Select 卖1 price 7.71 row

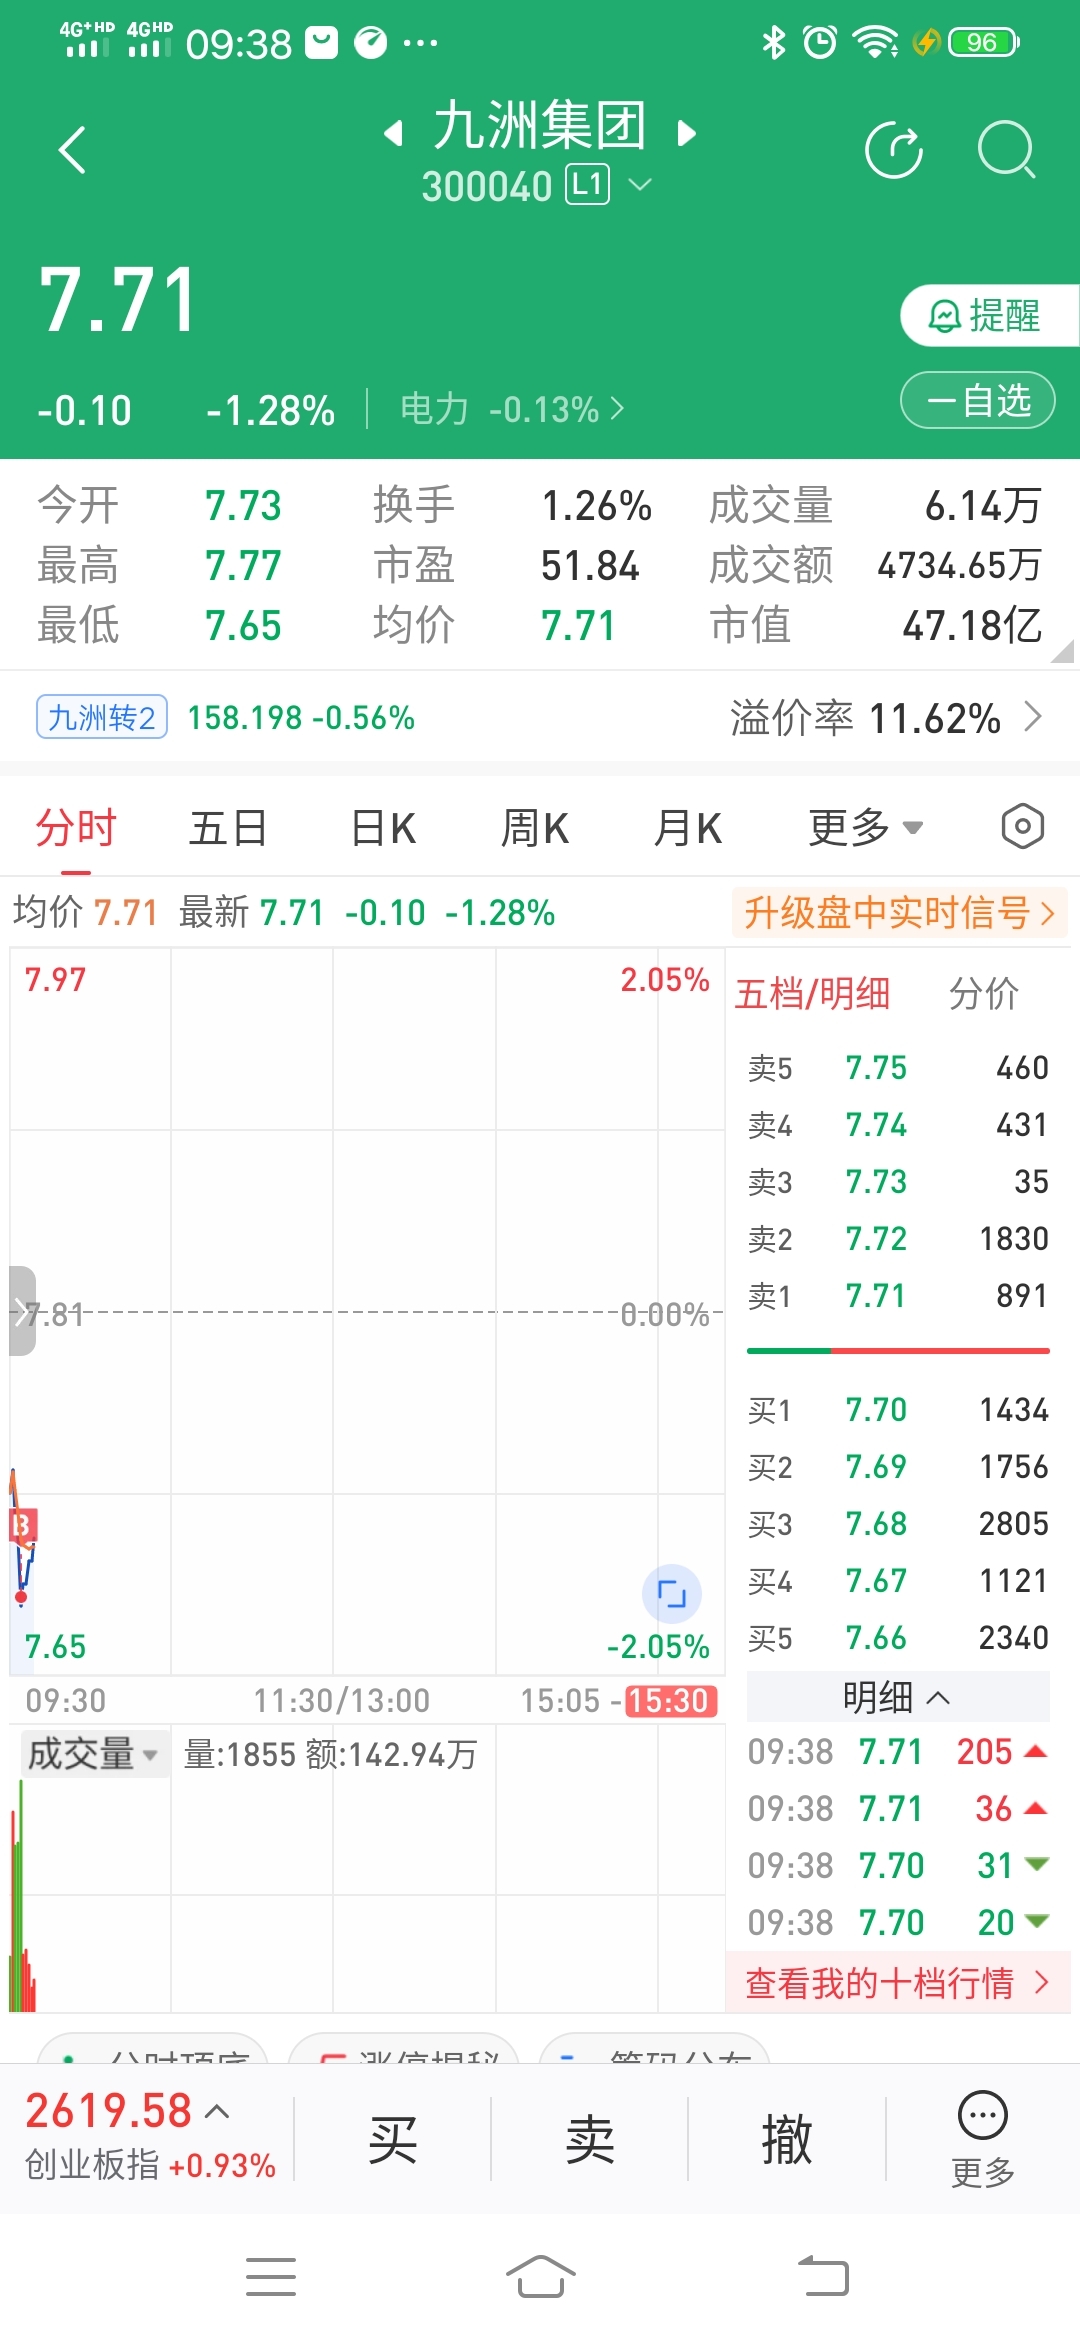[897, 1295]
